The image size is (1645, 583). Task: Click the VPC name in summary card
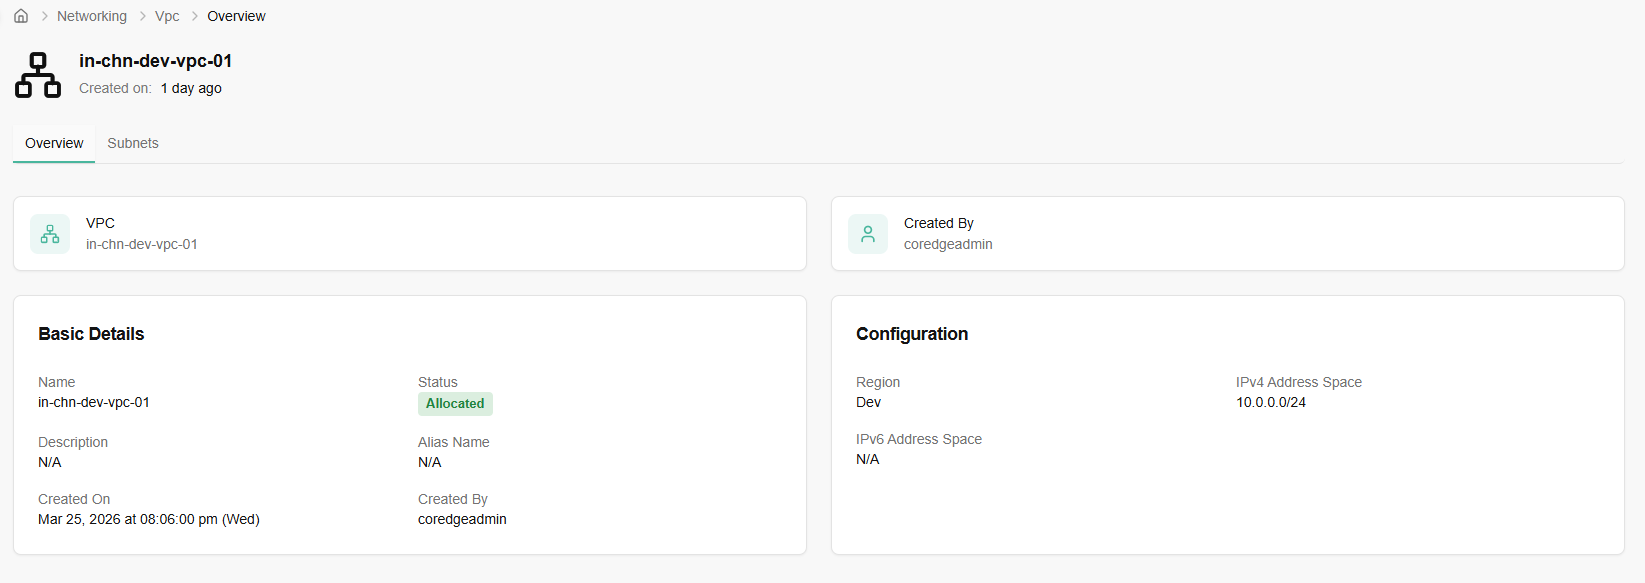(142, 244)
